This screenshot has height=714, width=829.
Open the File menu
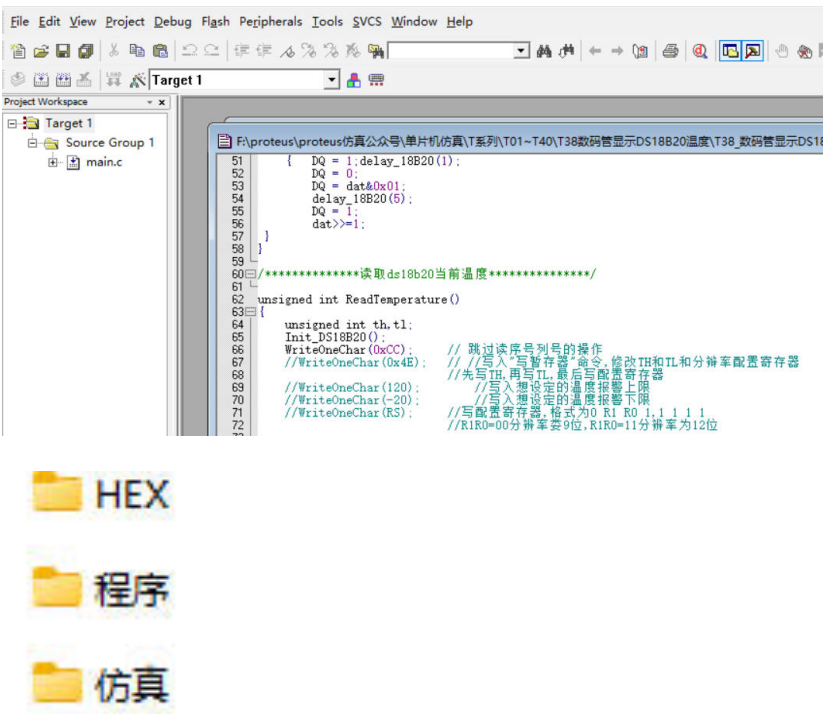click(20, 22)
